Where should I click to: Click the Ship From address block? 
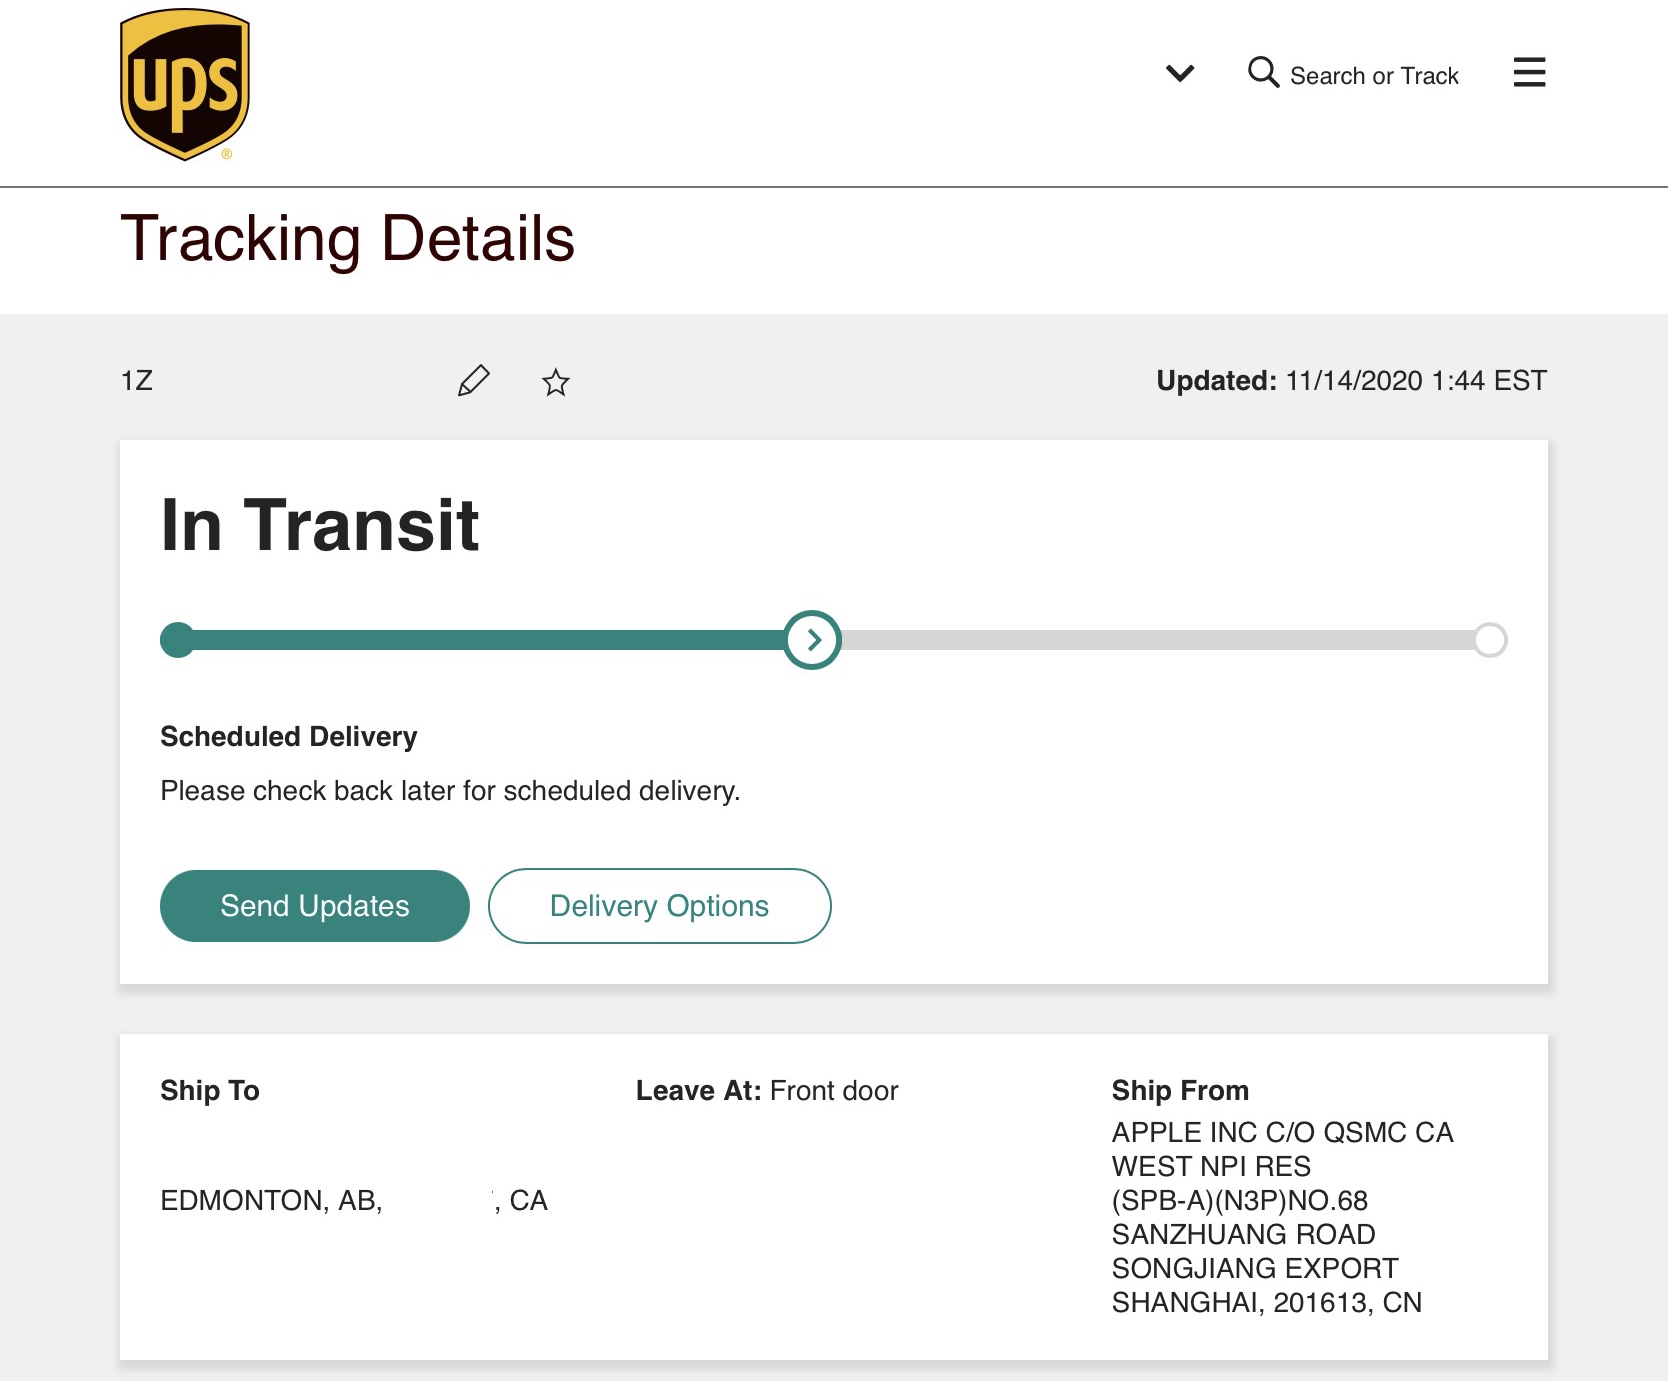(x=1282, y=1217)
